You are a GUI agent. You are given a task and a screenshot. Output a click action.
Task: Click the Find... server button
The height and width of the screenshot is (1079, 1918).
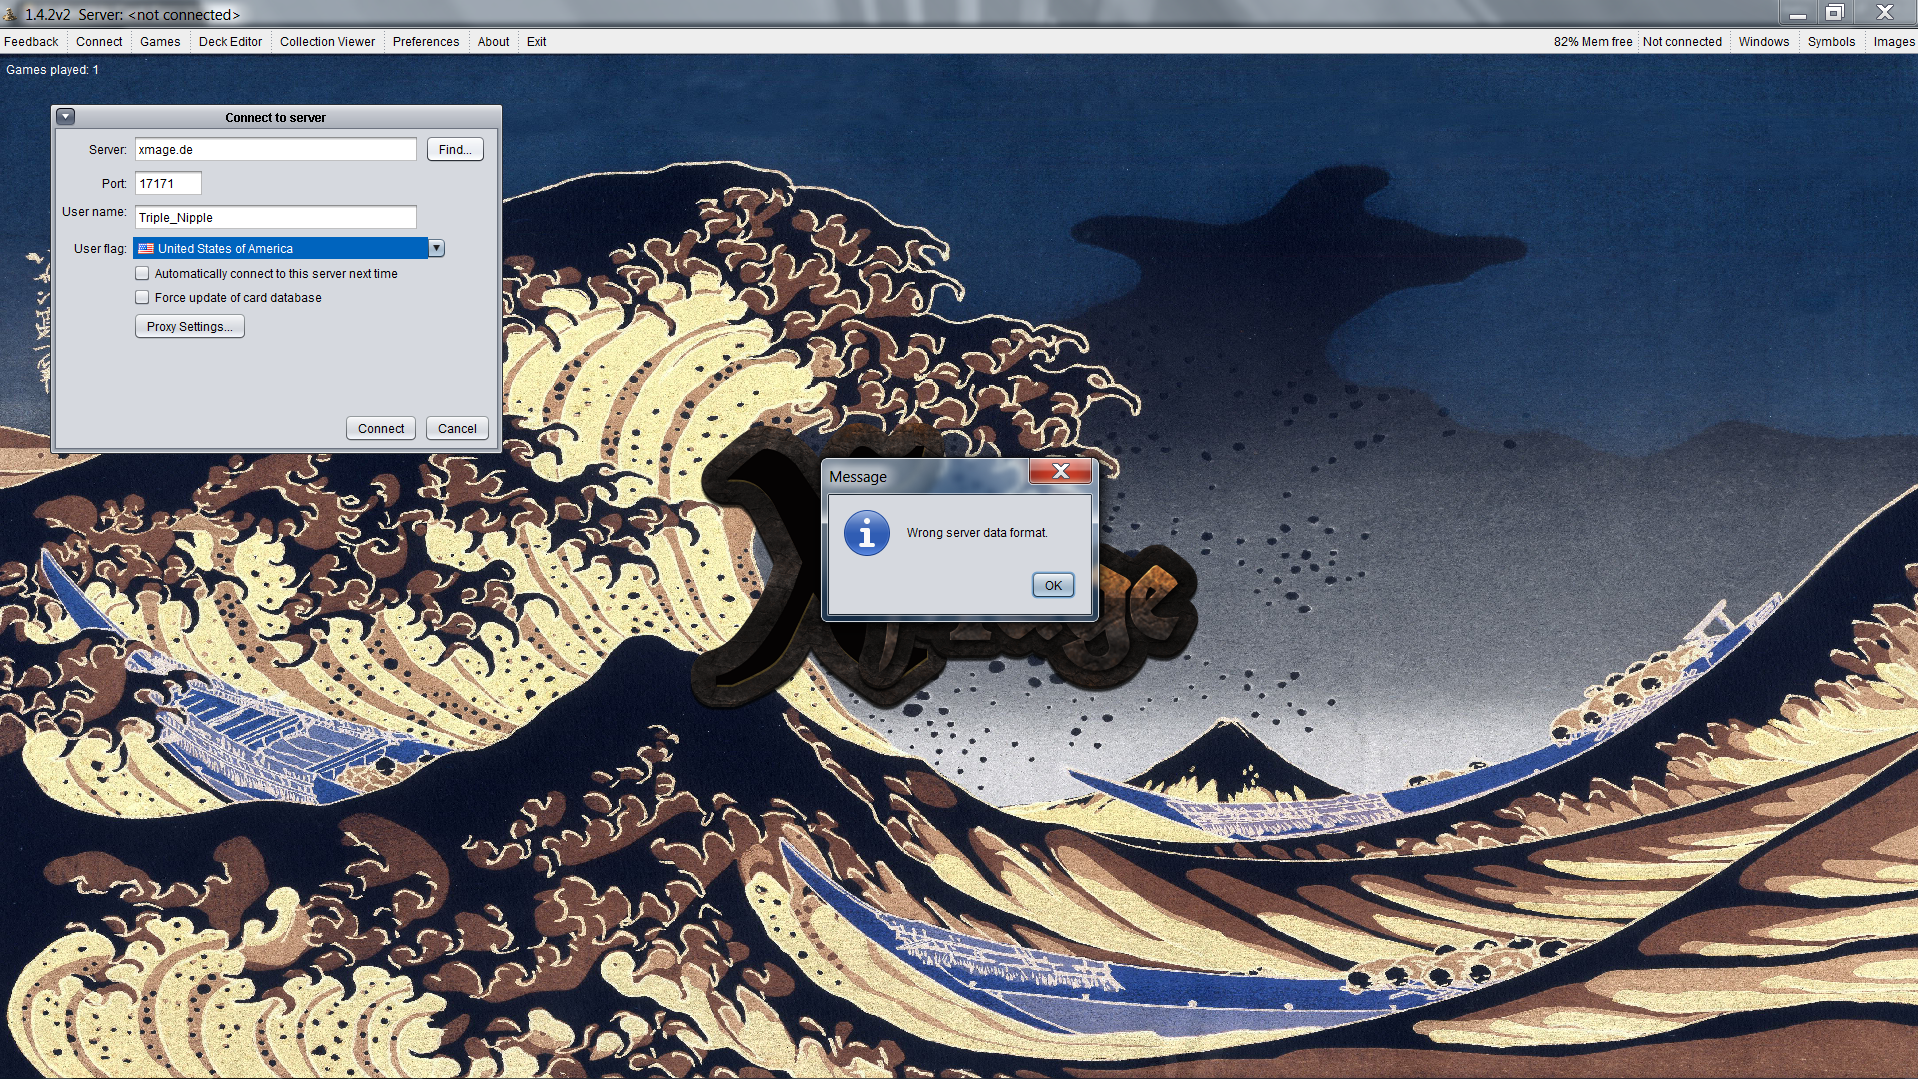(x=455, y=149)
